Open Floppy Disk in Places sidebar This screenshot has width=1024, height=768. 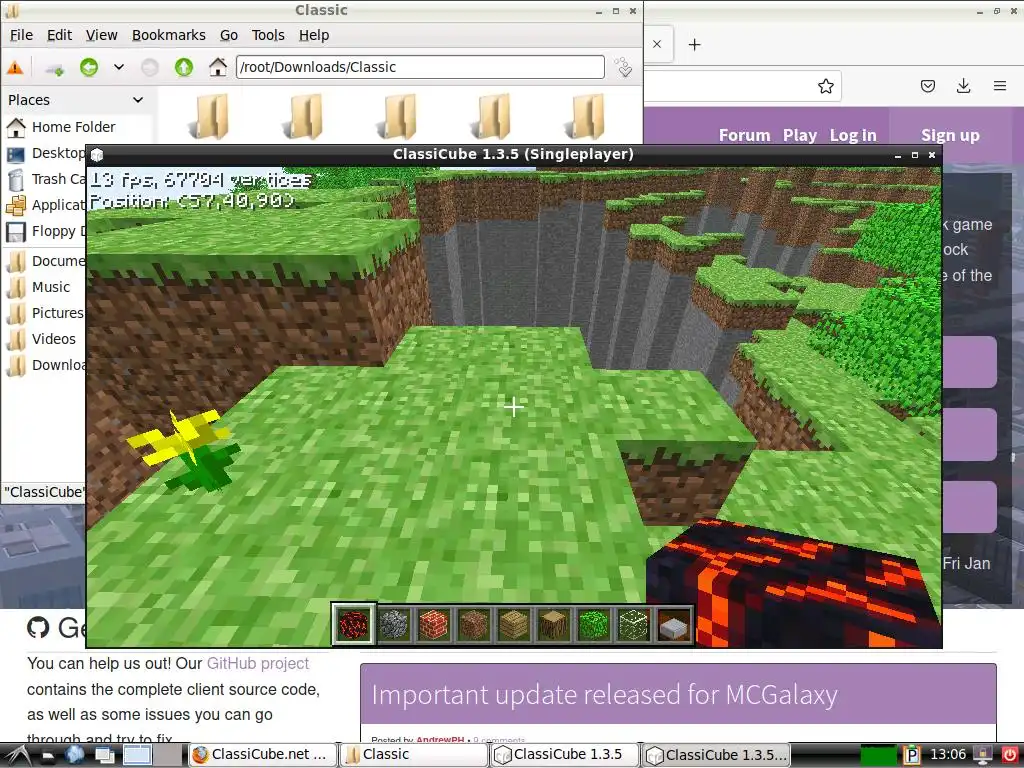tap(46, 231)
